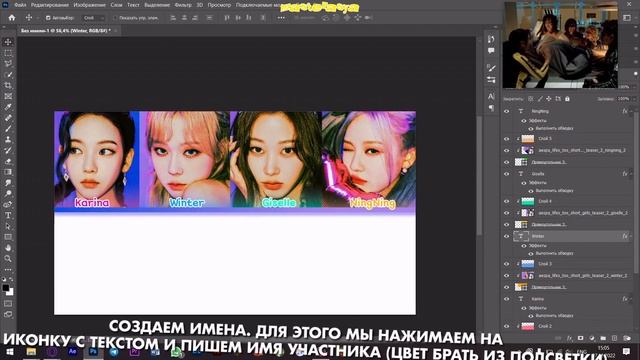
Task: Open the Windows Start menu
Action: coord(9,352)
